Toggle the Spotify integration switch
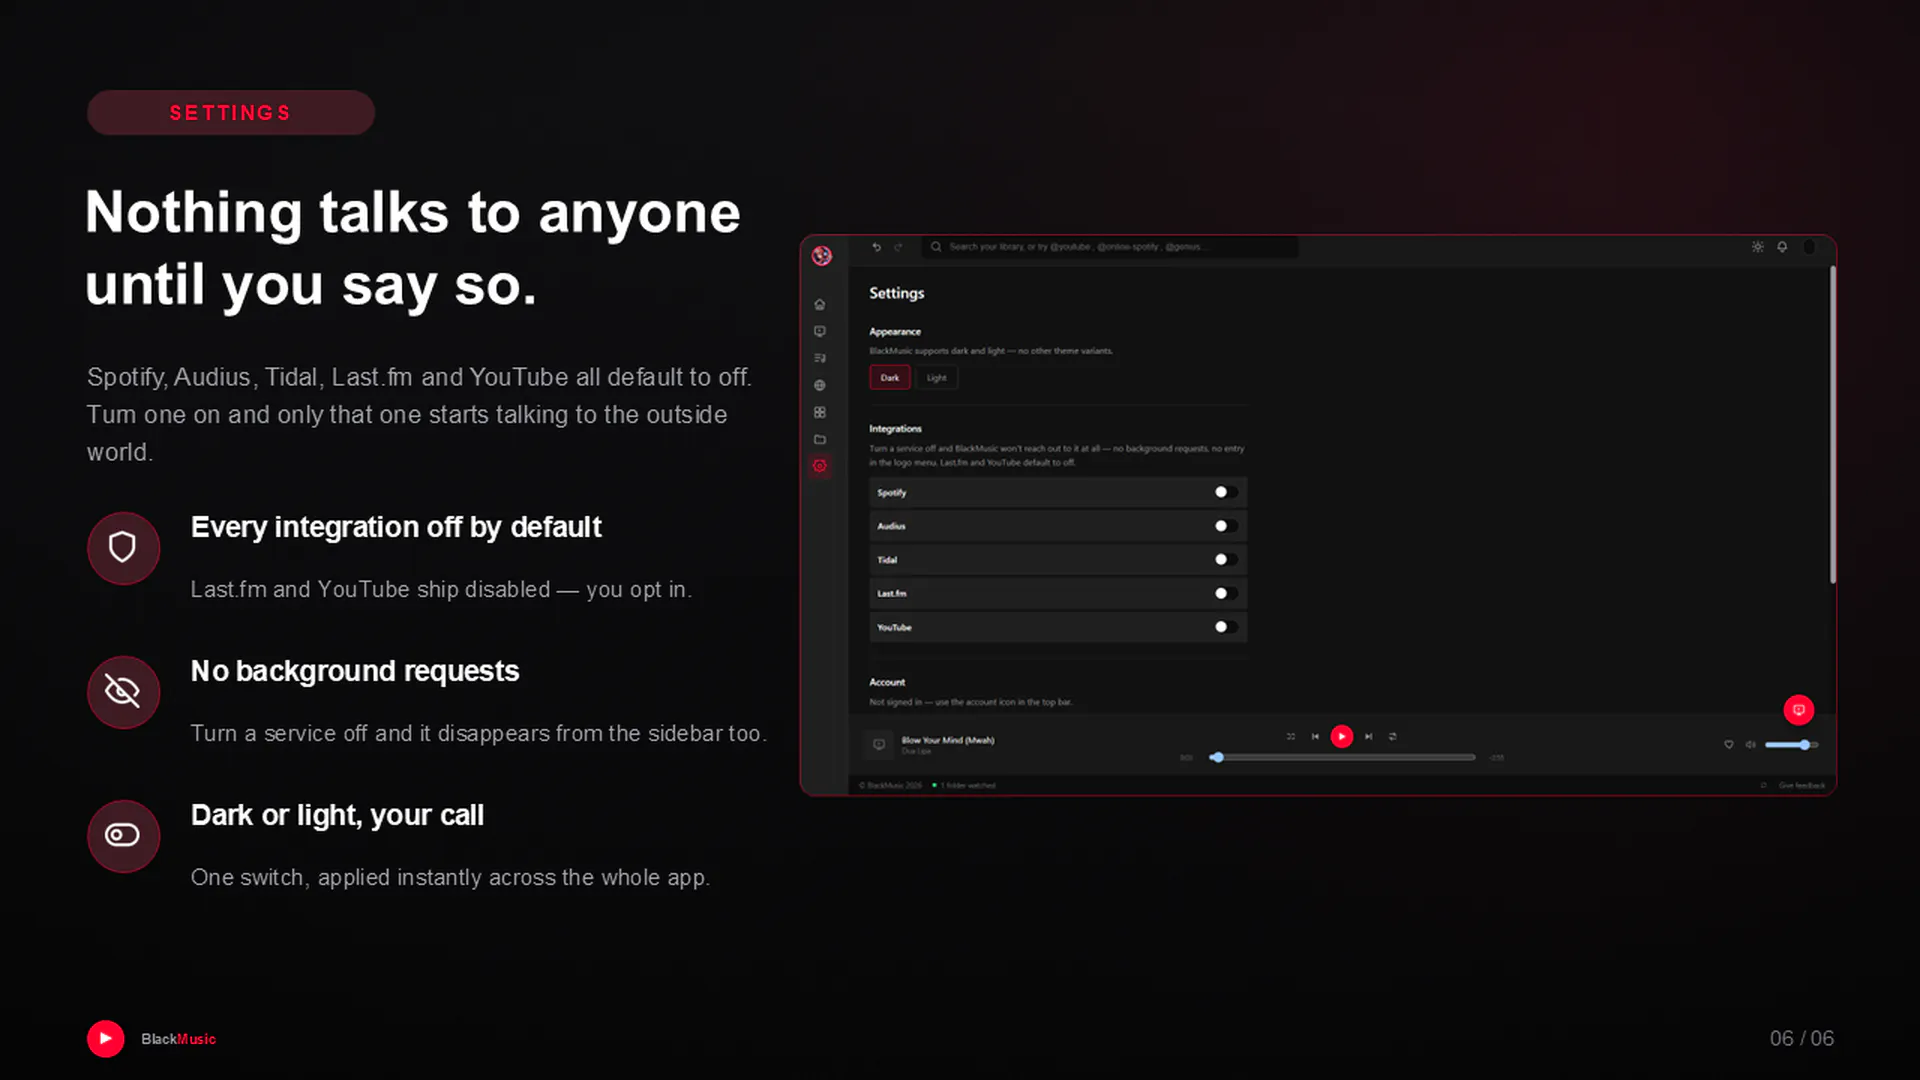The height and width of the screenshot is (1080, 1920). (1226, 492)
